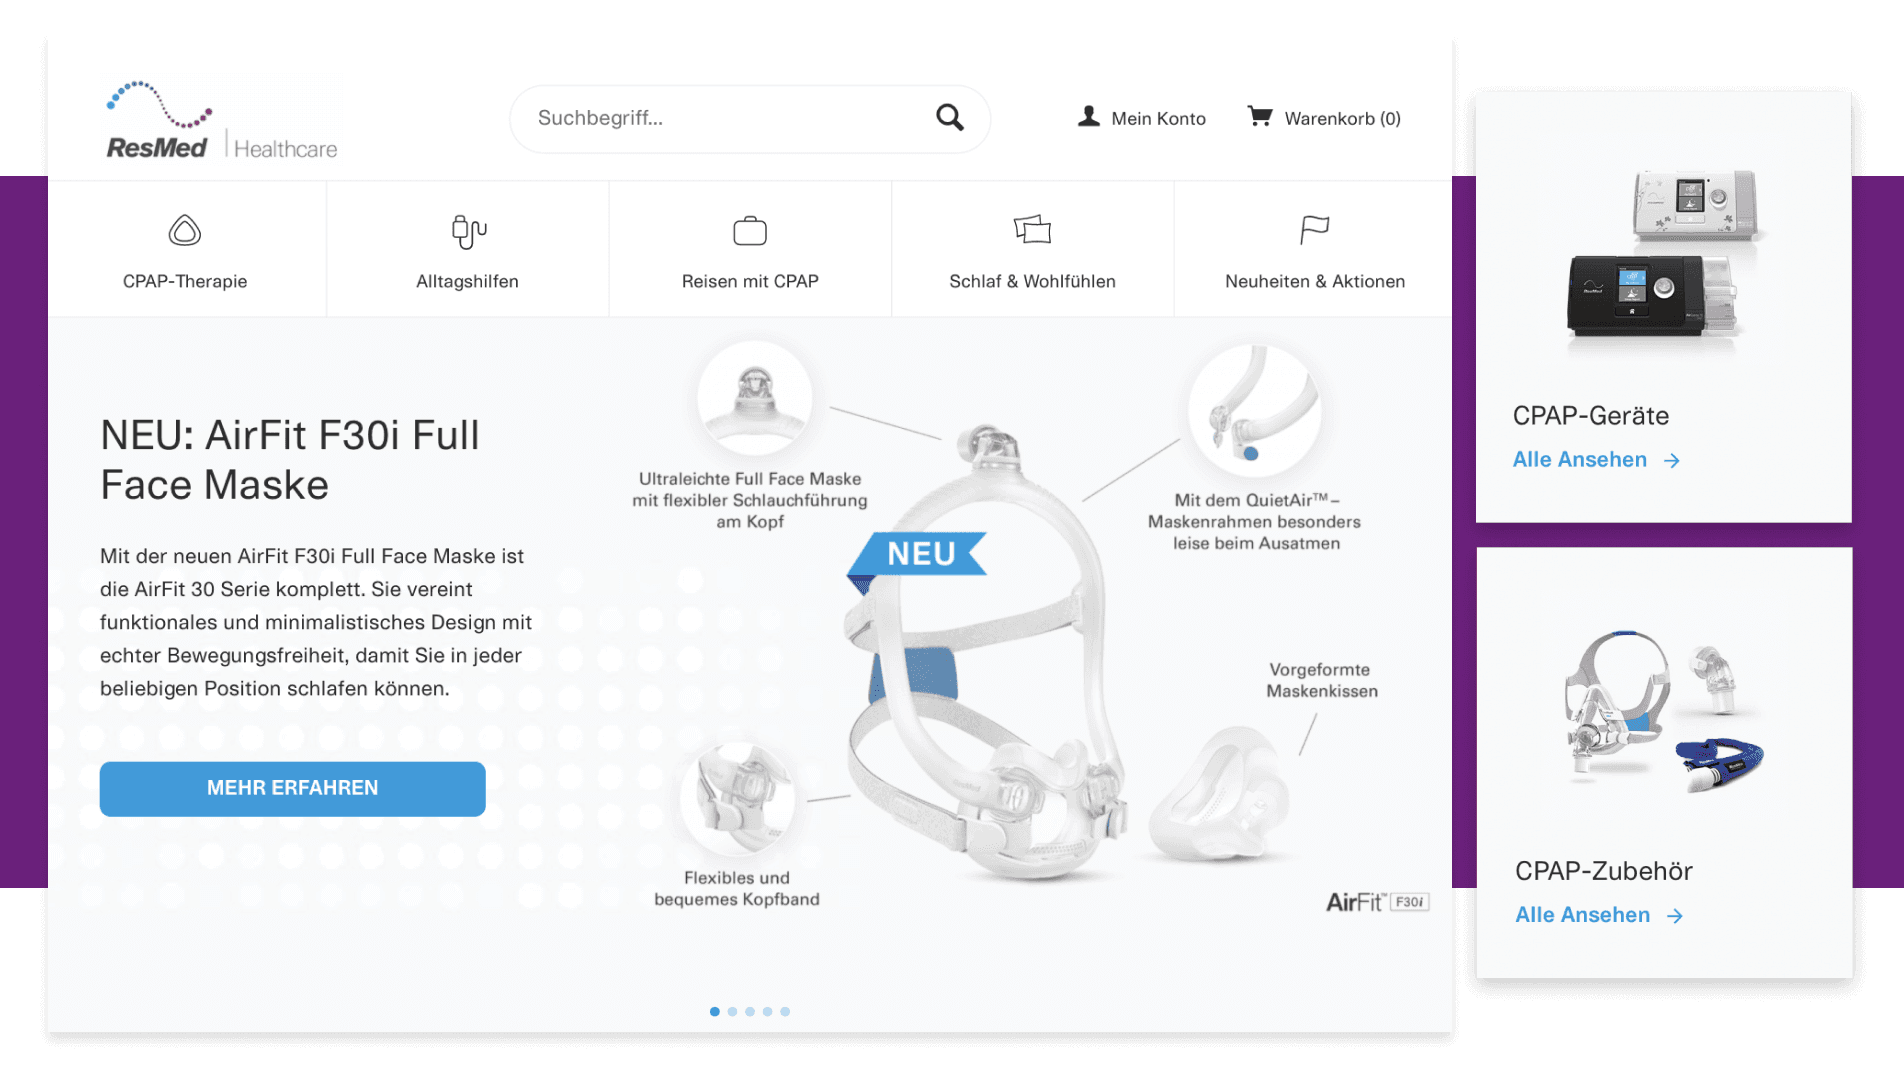Open the Alltagshilfen menu label

click(x=467, y=282)
